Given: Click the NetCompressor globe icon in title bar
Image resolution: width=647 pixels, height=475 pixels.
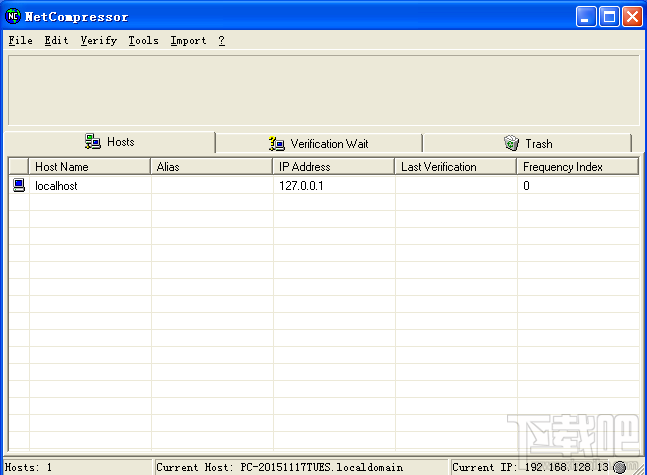Looking at the screenshot, I should 13,16.
